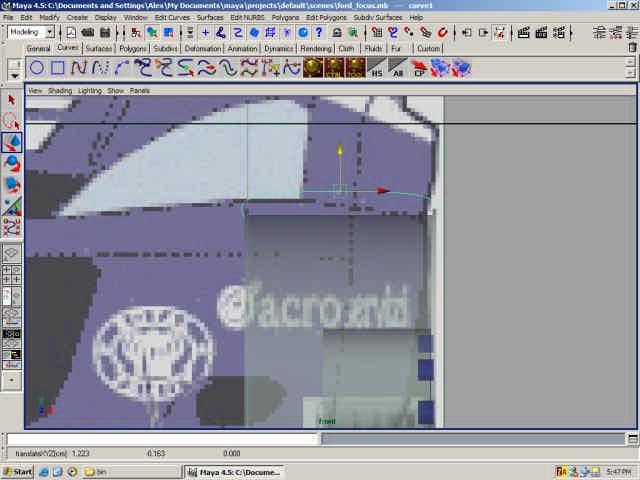Select the single perspective layout icon

(12, 254)
